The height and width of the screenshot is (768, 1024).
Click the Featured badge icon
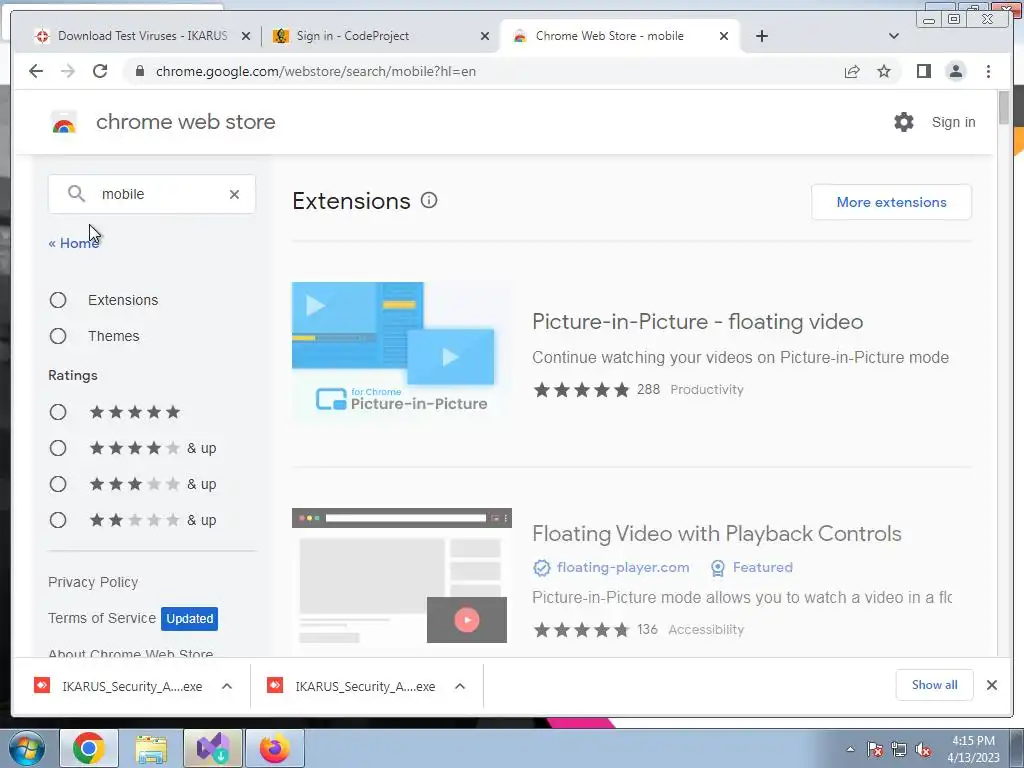tap(718, 568)
